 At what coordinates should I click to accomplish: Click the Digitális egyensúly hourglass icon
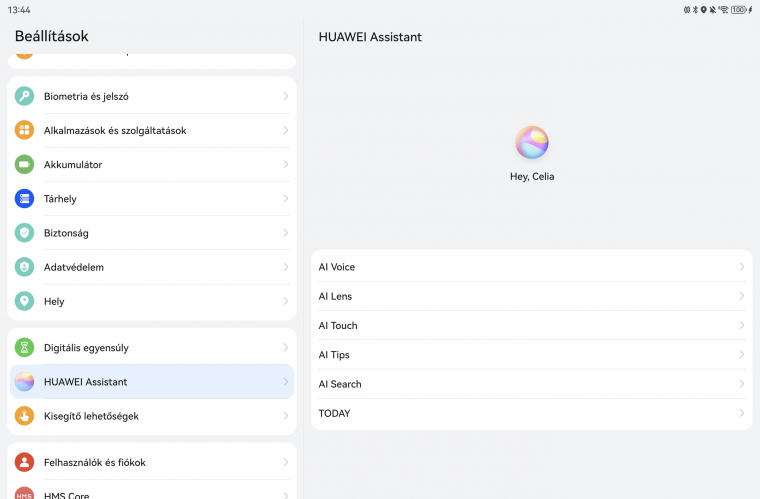(25, 347)
